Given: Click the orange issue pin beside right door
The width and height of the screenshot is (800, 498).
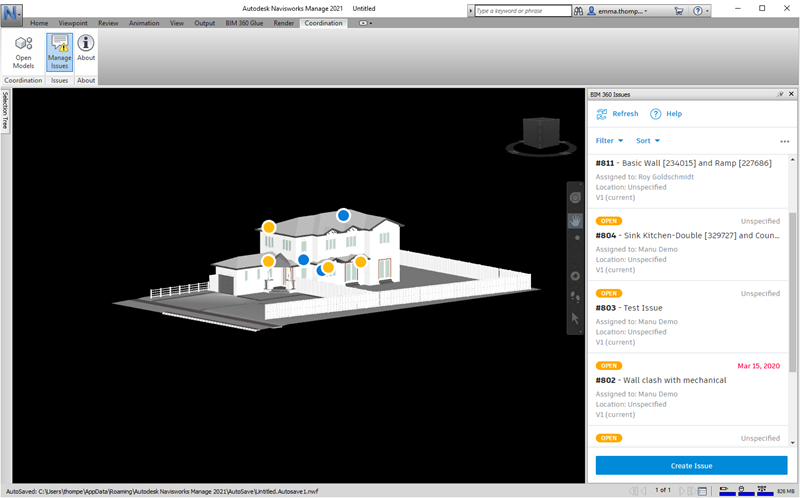Looking at the screenshot, I should coord(361,262).
